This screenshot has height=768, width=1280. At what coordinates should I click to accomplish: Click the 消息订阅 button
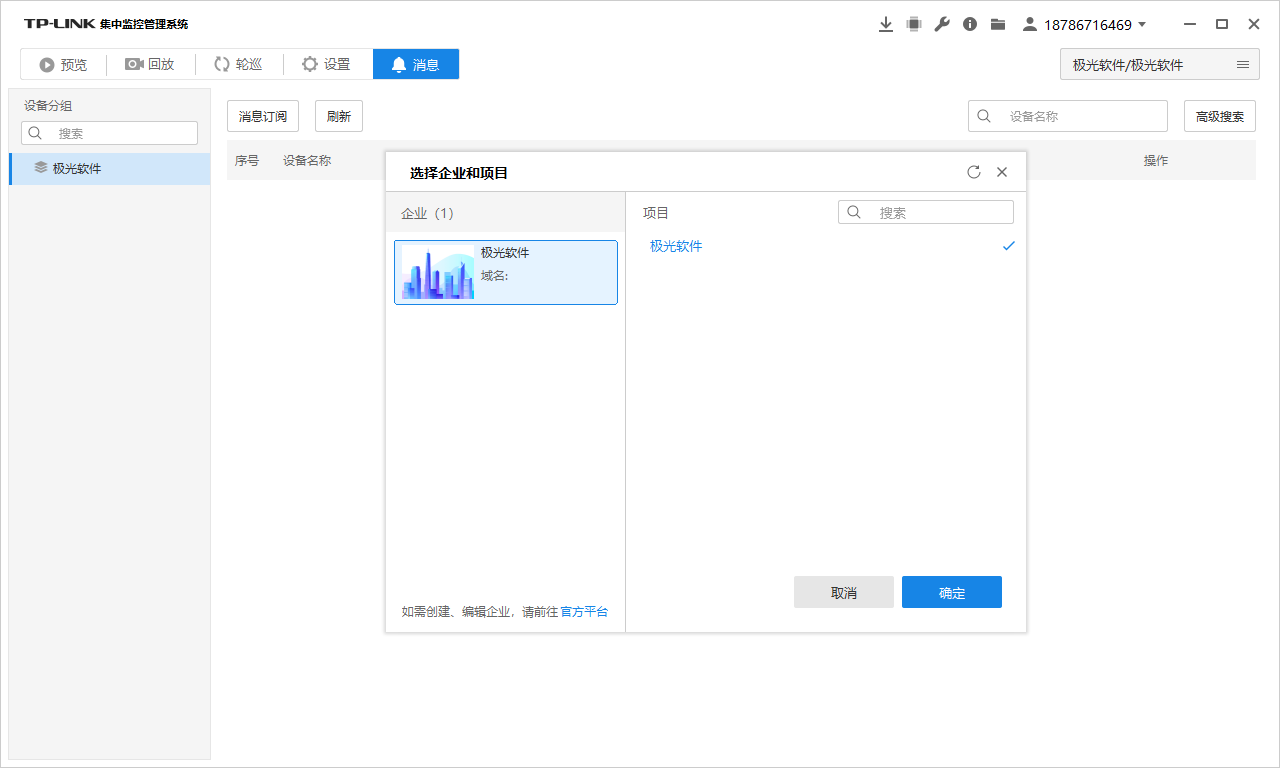pos(263,116)
